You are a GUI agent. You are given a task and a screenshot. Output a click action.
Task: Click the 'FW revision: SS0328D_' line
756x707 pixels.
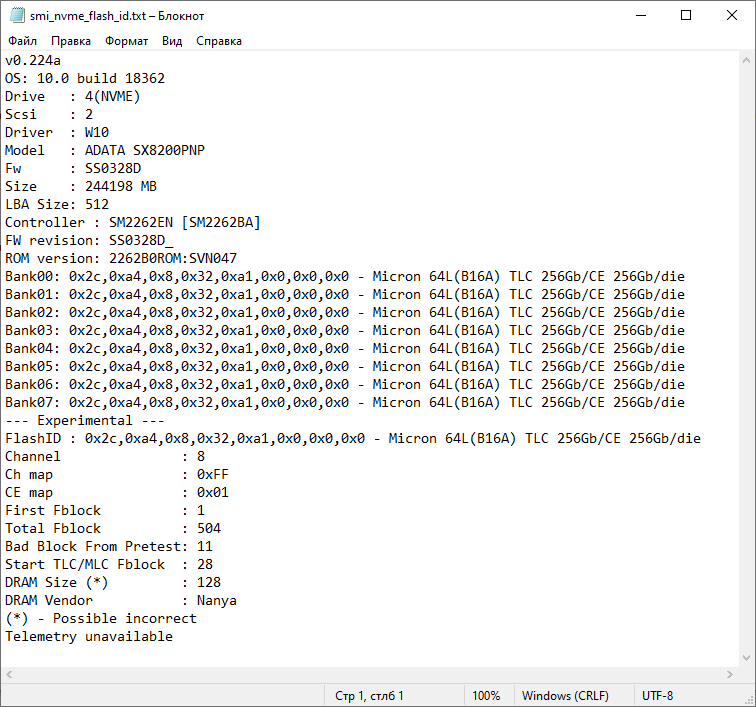(89, 240)
